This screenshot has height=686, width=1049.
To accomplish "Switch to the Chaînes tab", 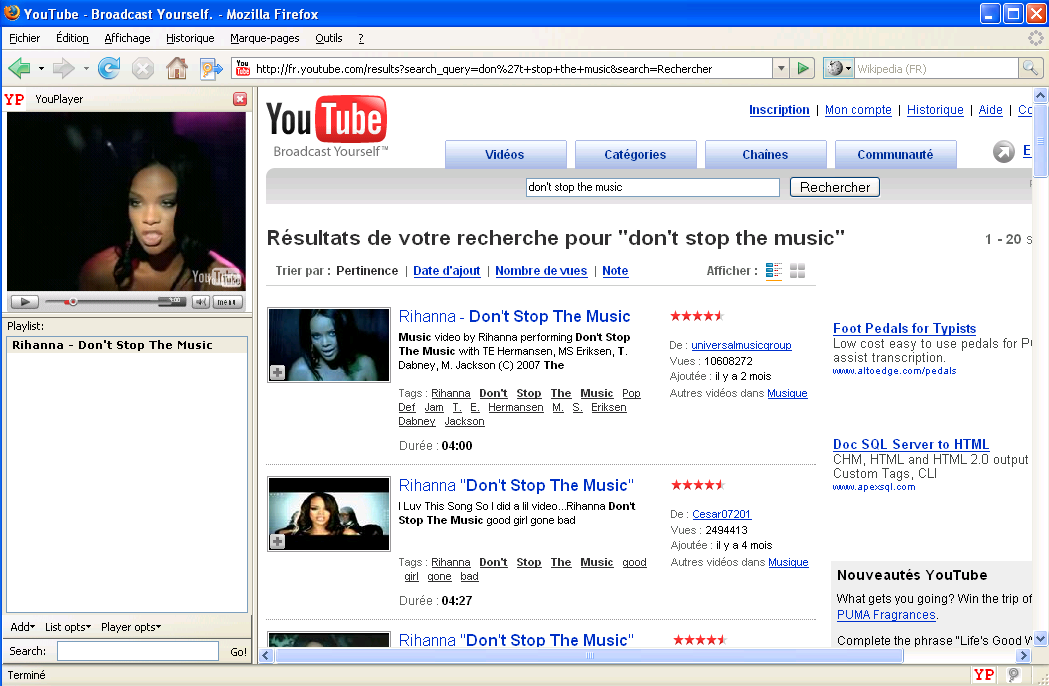I will pyautogui.click(x=765, y=155).
